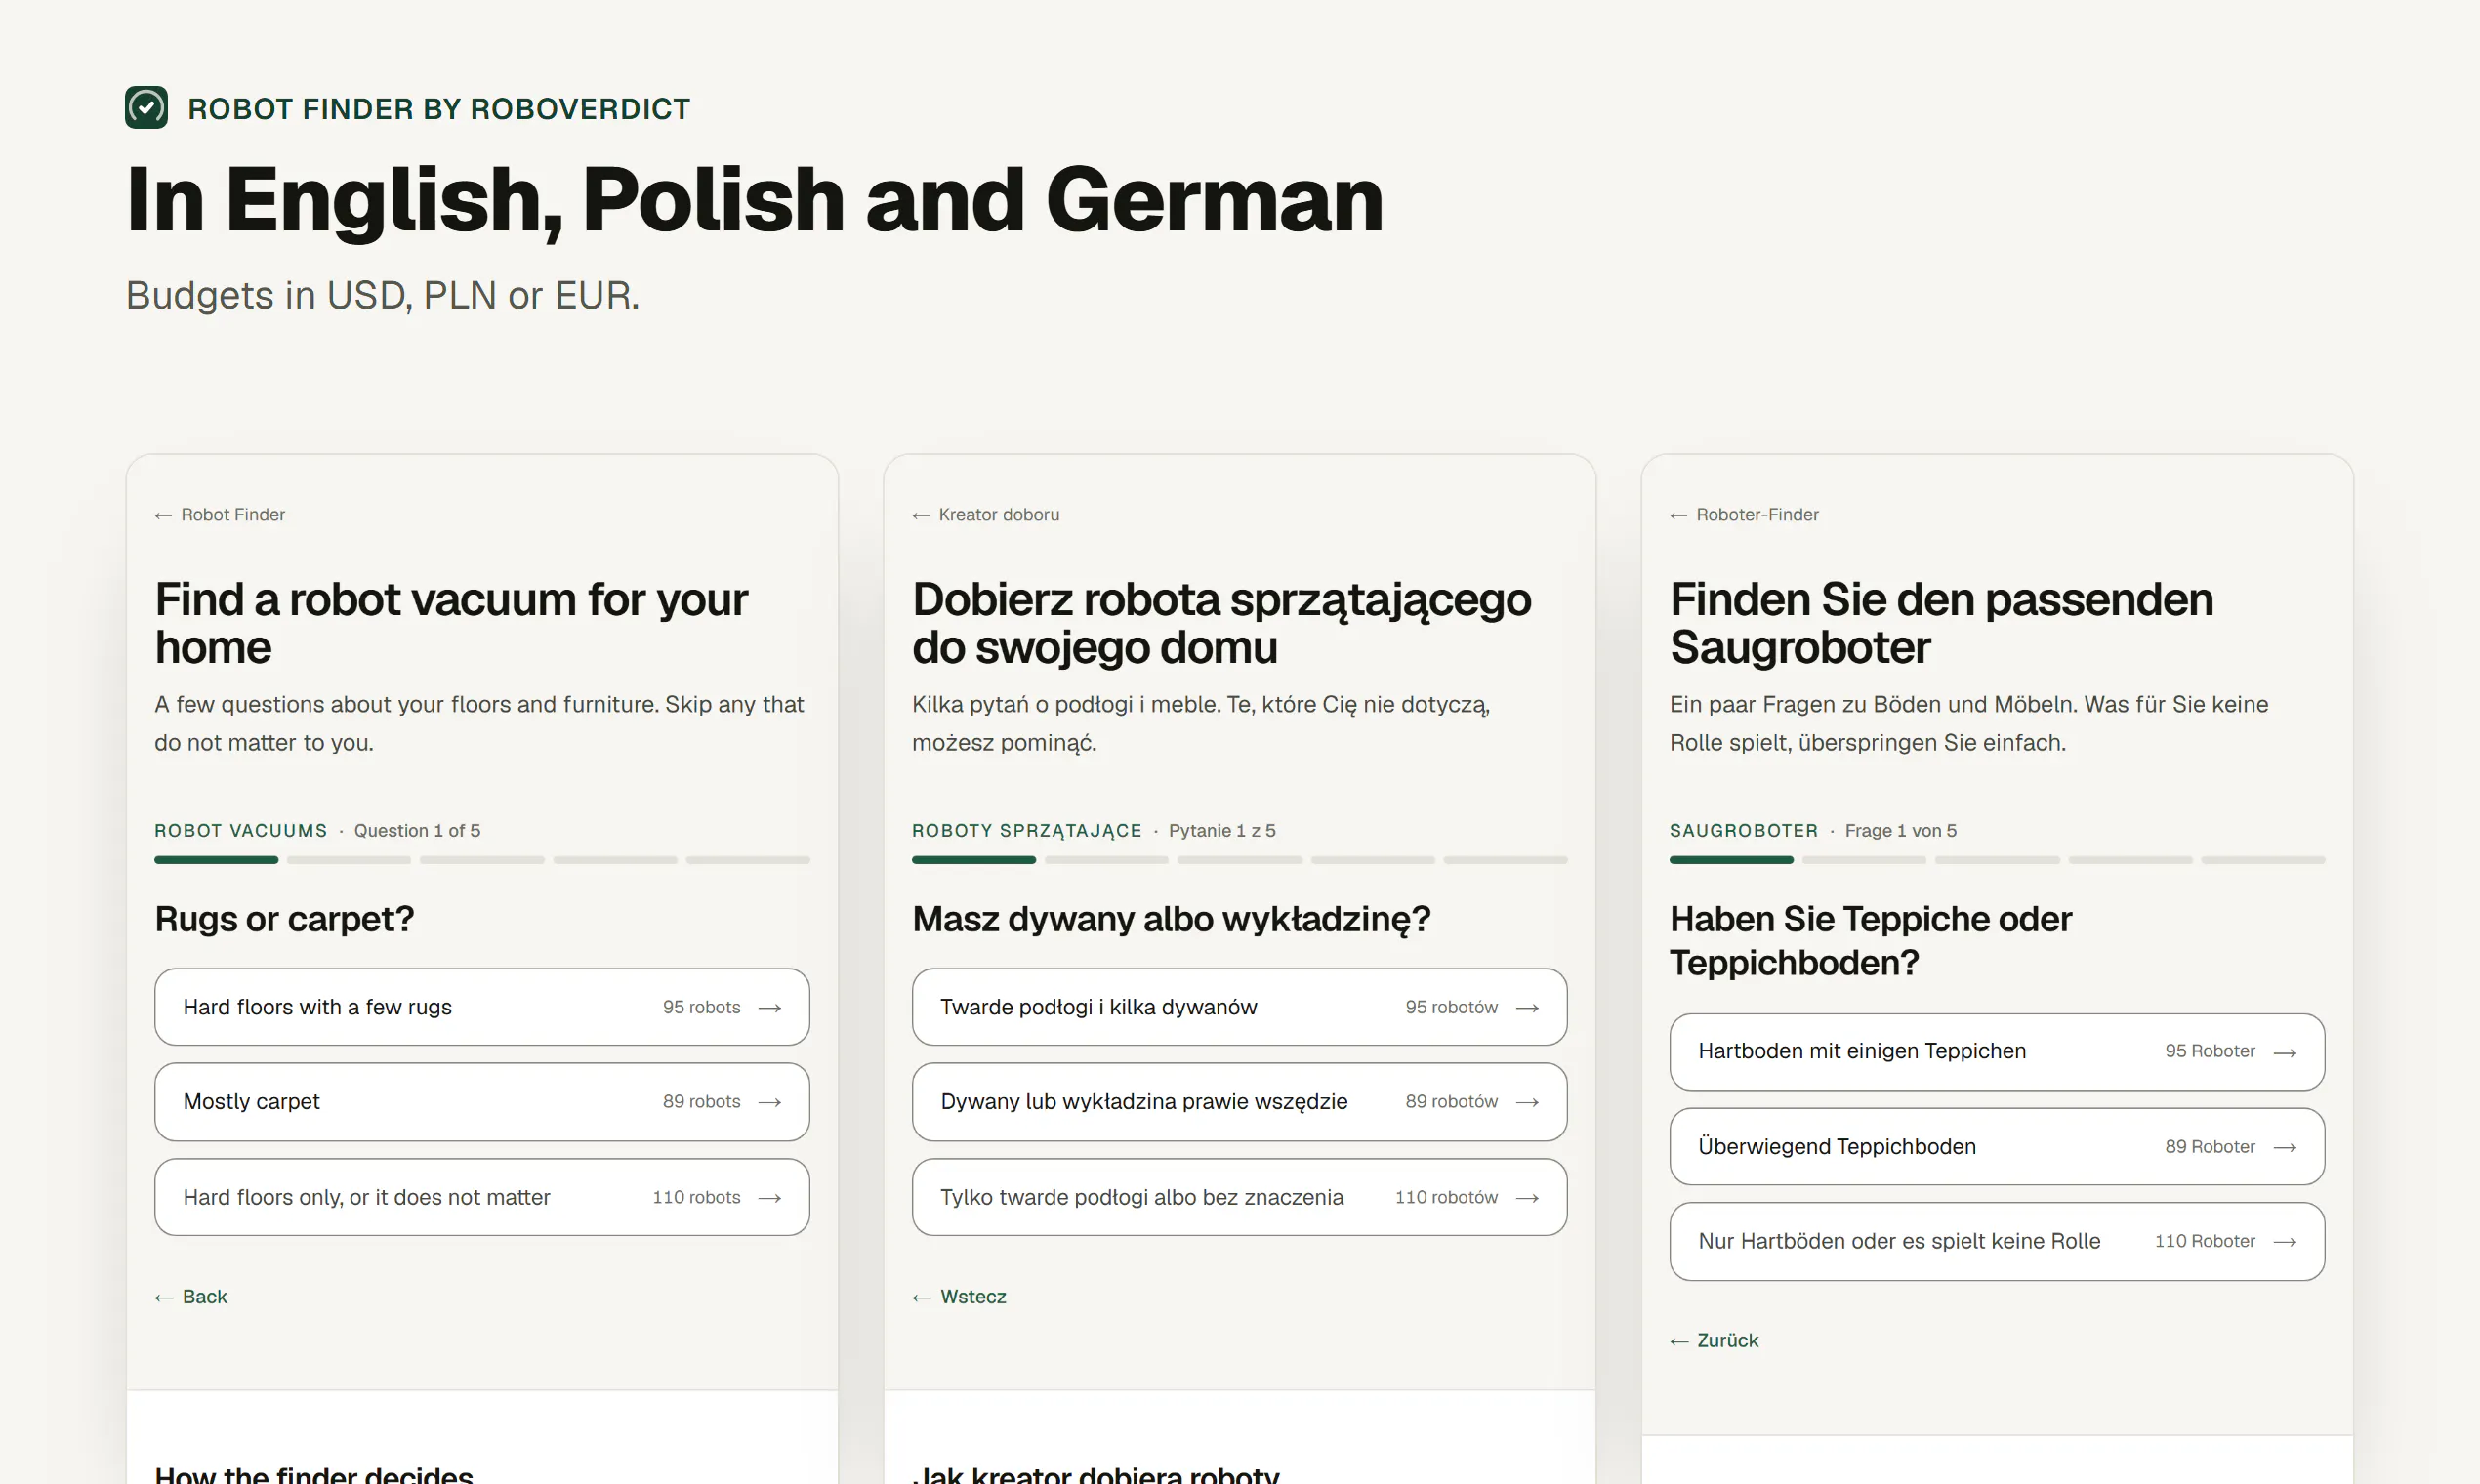Click 'Masz dywany albo wykładzinę?' heading

pyautogui.click(x=1171, y=919)
